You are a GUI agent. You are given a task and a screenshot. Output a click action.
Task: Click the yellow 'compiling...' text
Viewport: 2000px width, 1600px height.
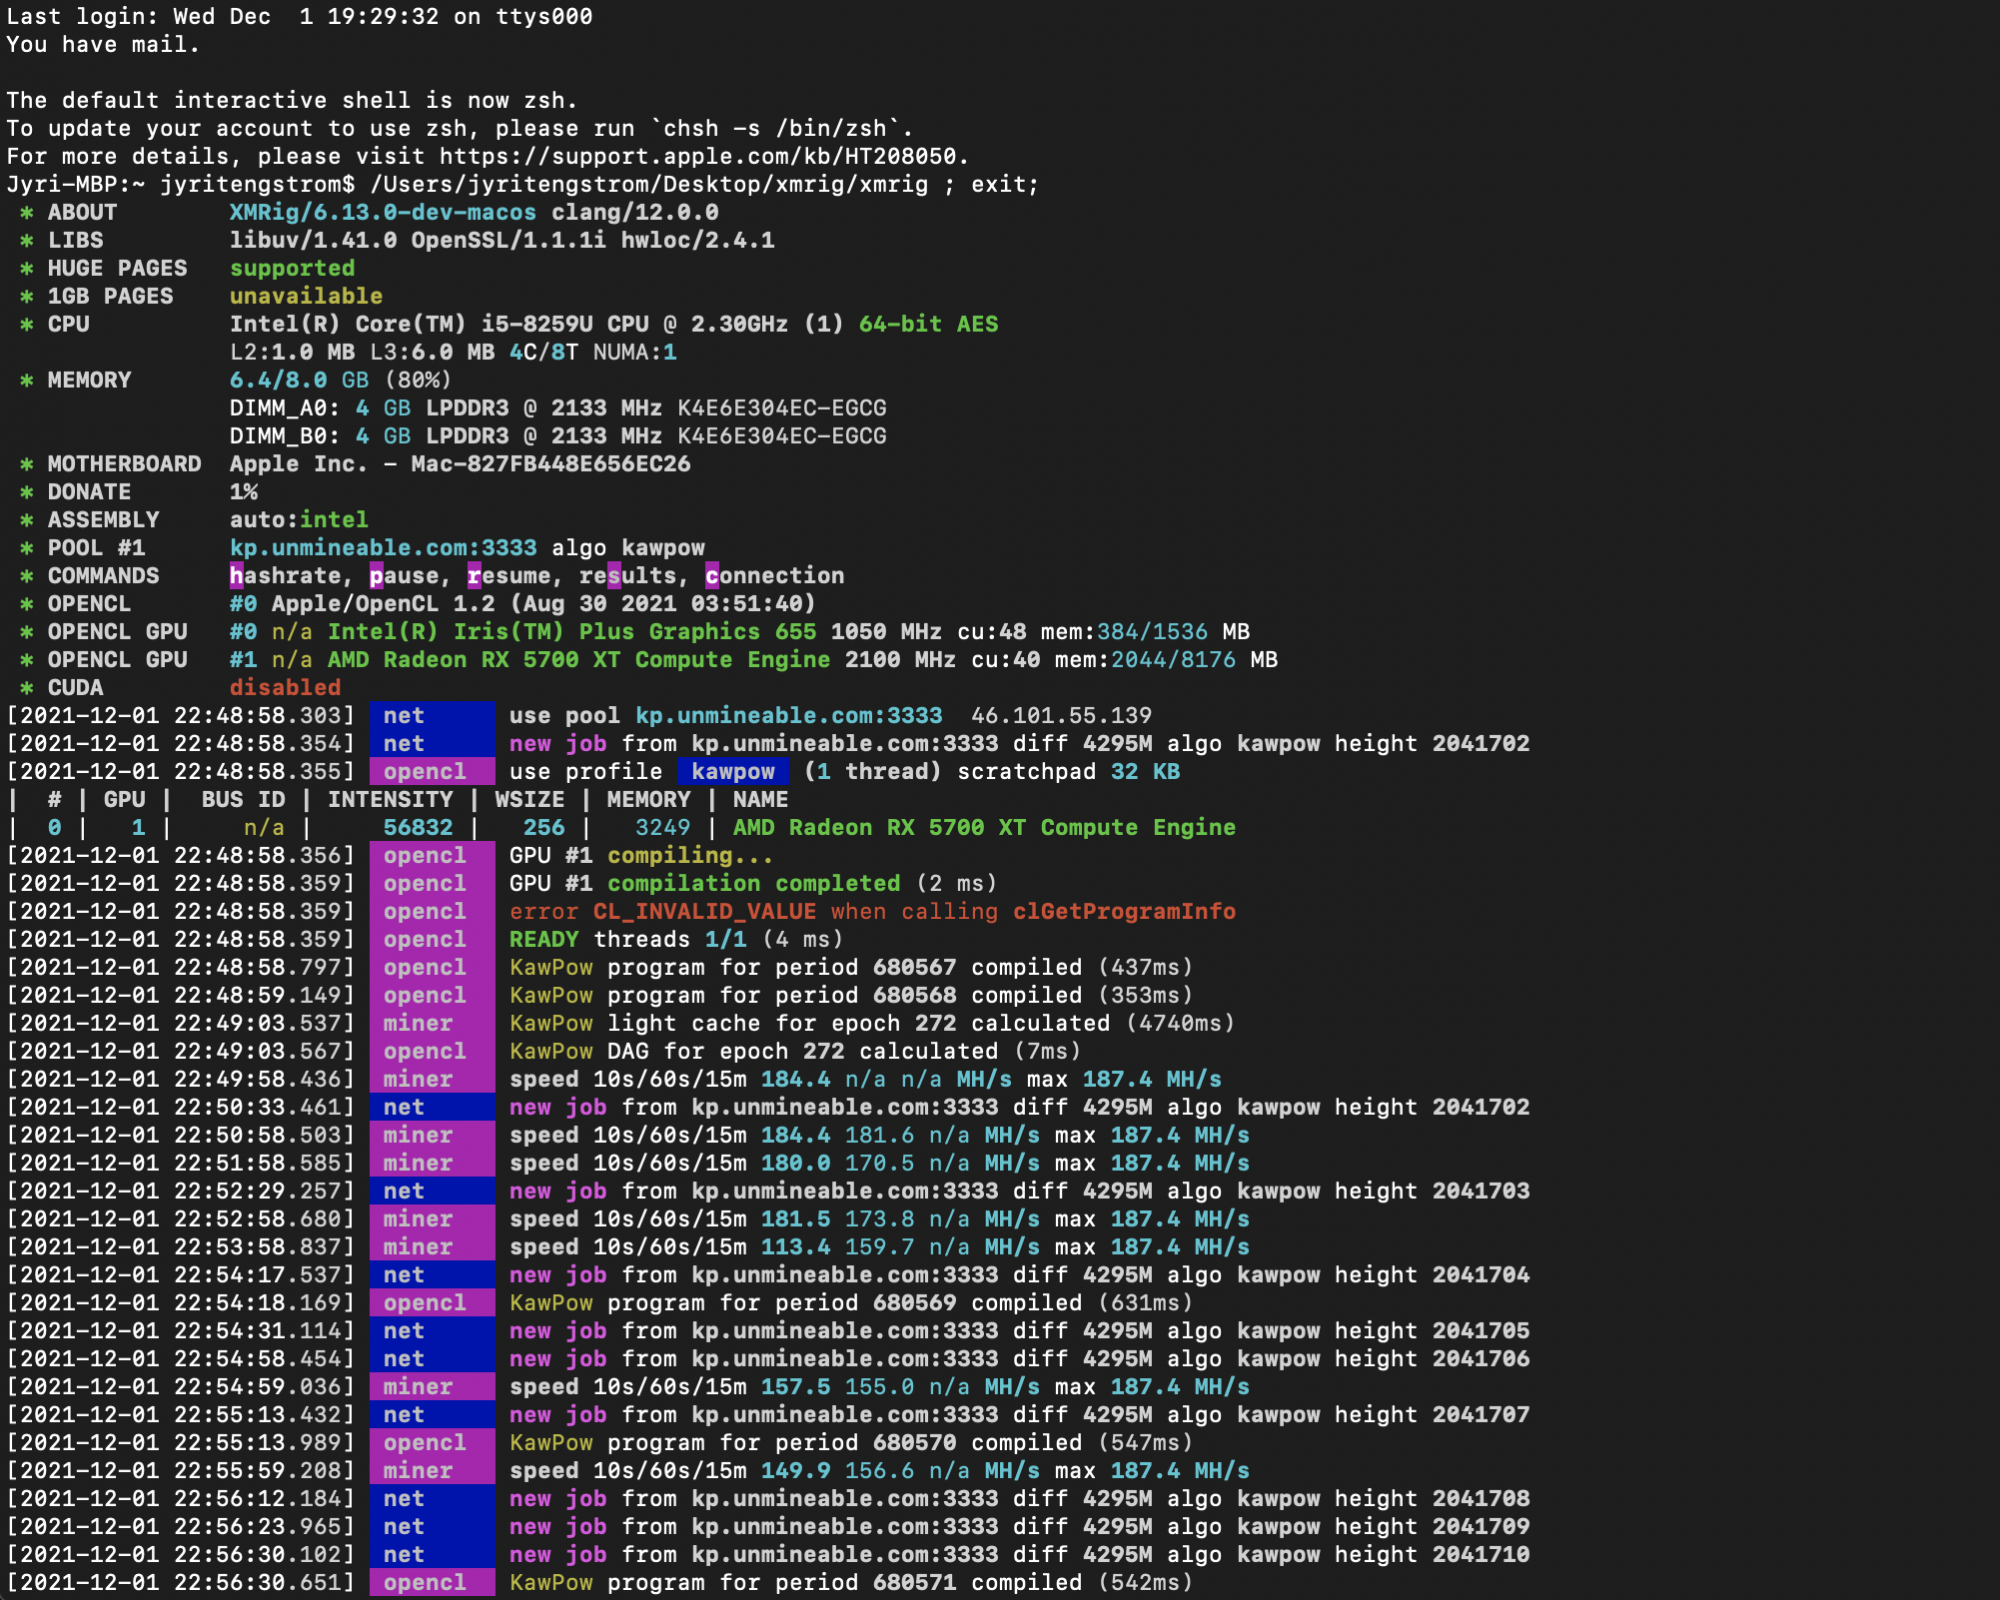tap(690, 856)
